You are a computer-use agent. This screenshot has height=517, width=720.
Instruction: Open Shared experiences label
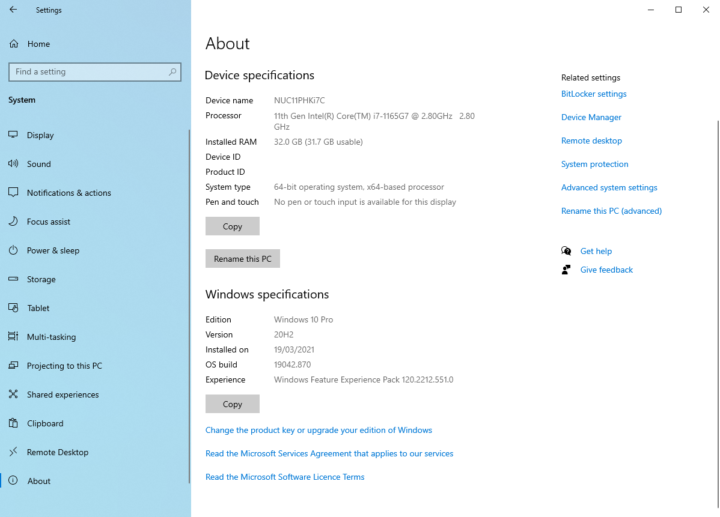point(62,395)
